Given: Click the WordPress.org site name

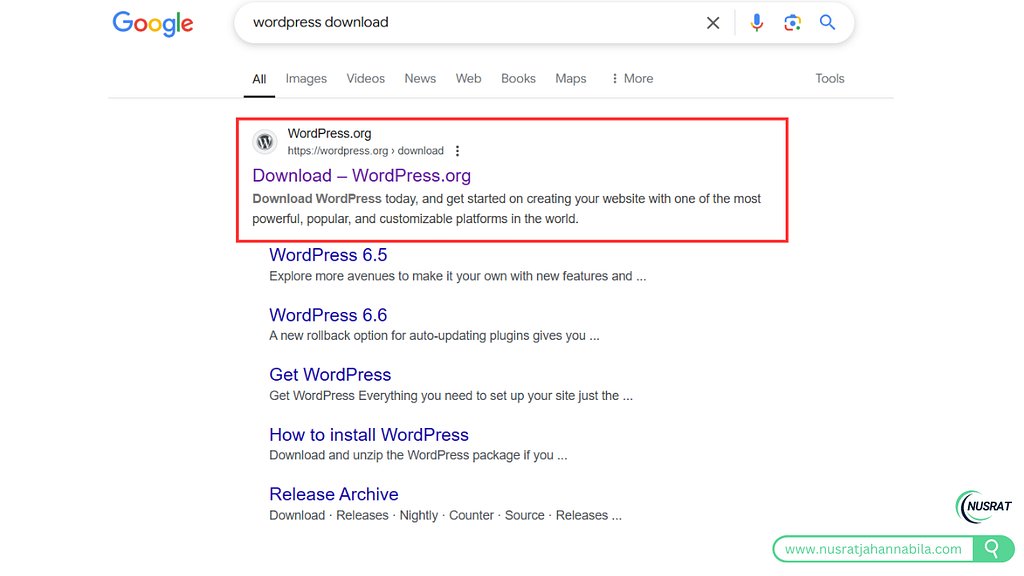Looking at the screenshot, I should [329, 133].
